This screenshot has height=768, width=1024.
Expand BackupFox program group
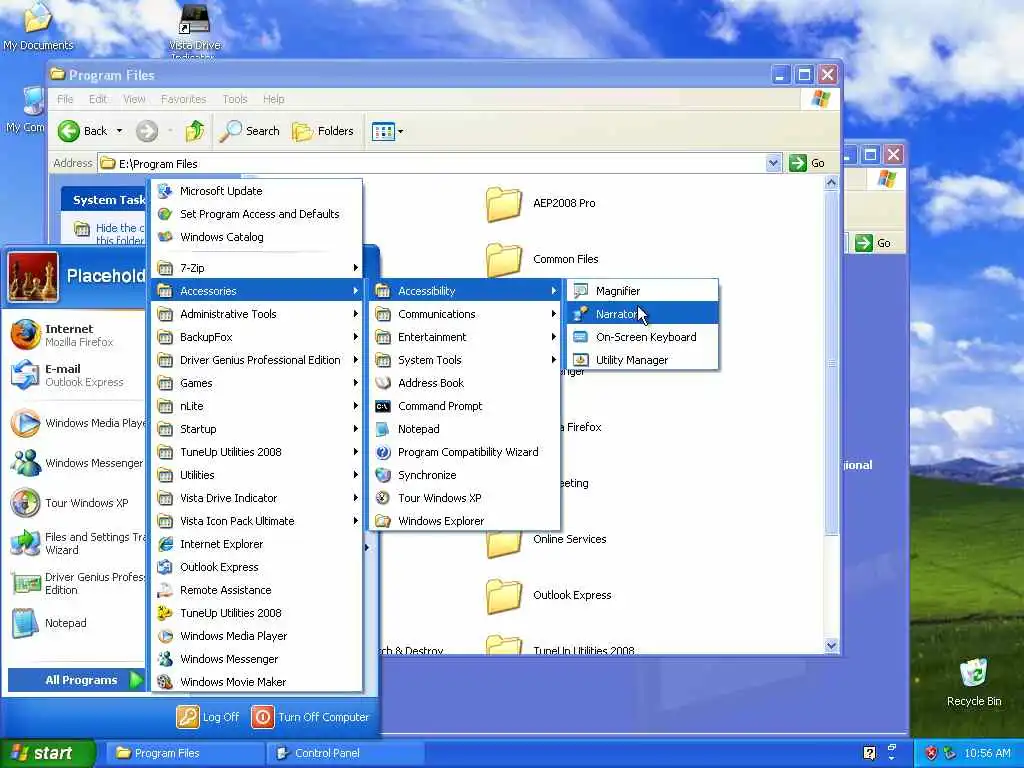pyautogui.click(x=257, y=337)
